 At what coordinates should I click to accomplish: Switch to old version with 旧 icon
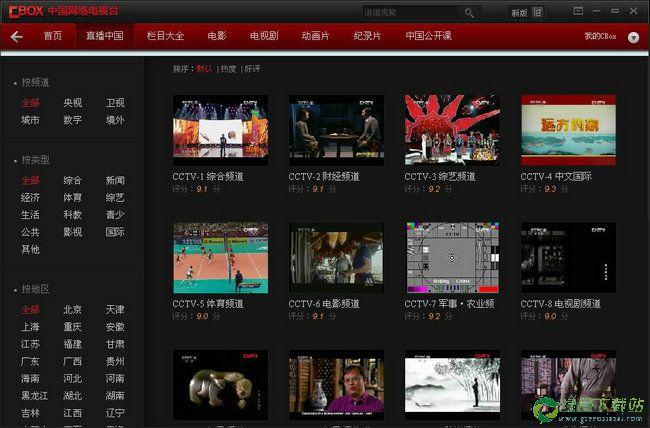538,13
